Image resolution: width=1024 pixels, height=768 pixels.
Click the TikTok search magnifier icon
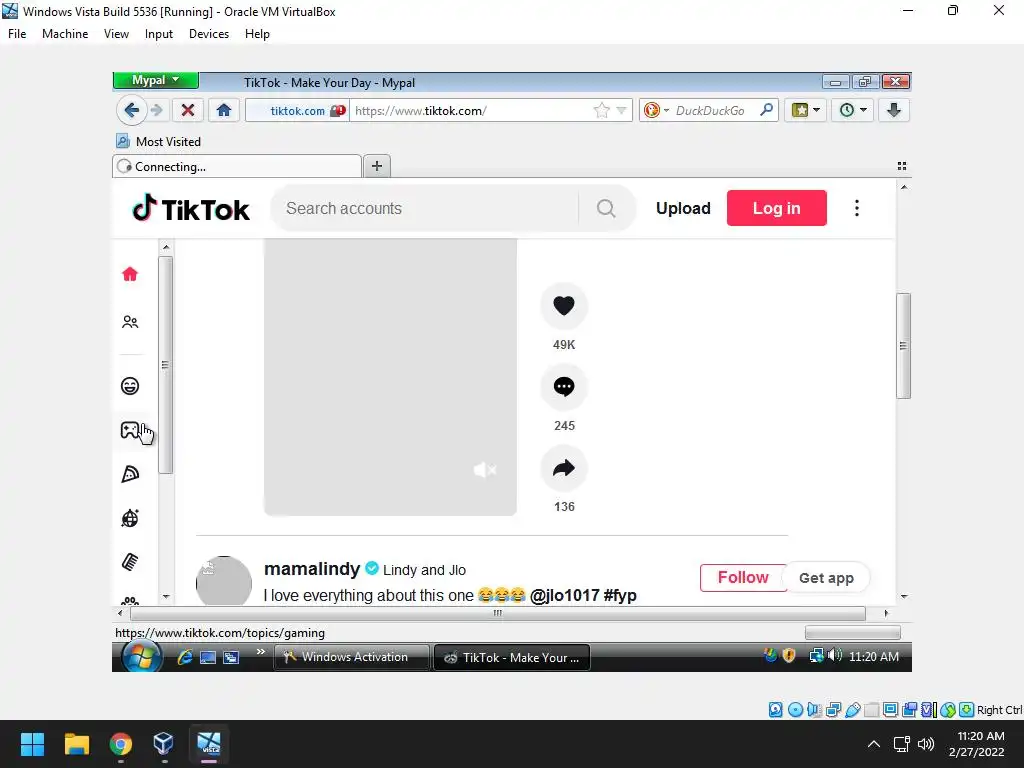click(606, 208)
